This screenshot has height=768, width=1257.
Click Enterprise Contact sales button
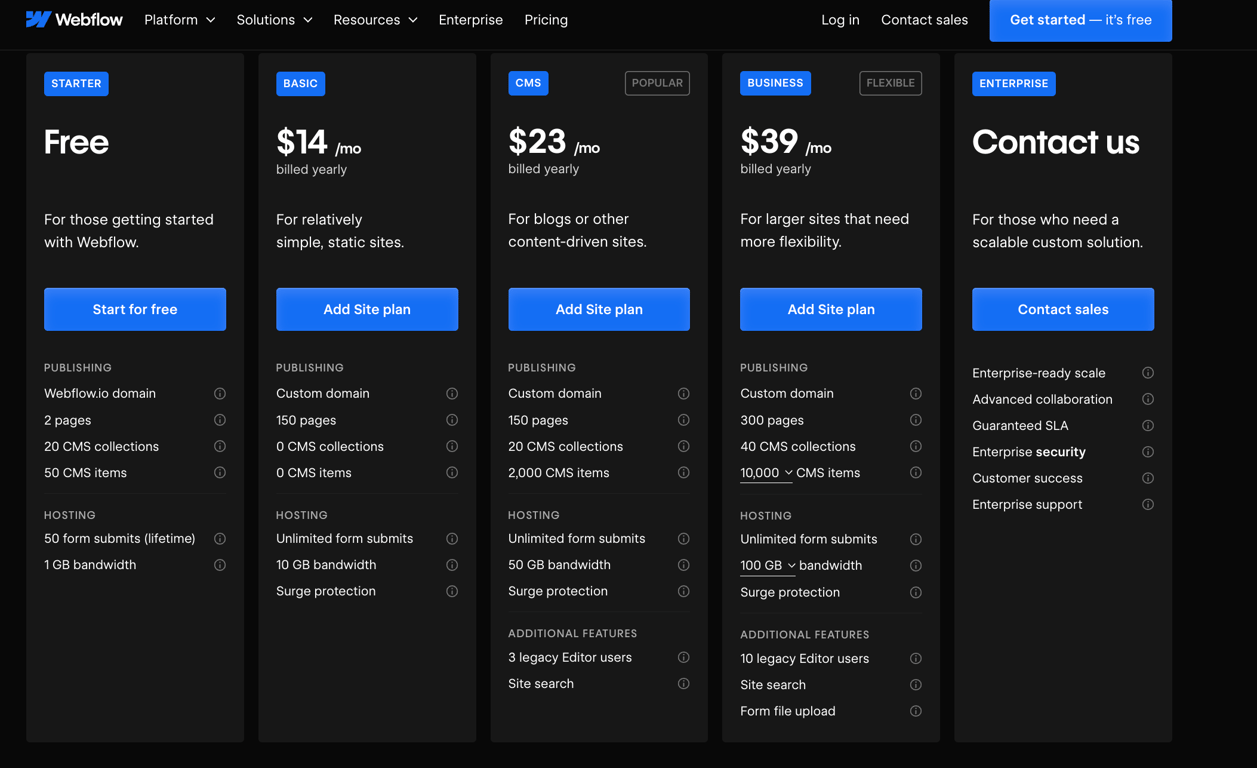click(x=1063, y=309)
